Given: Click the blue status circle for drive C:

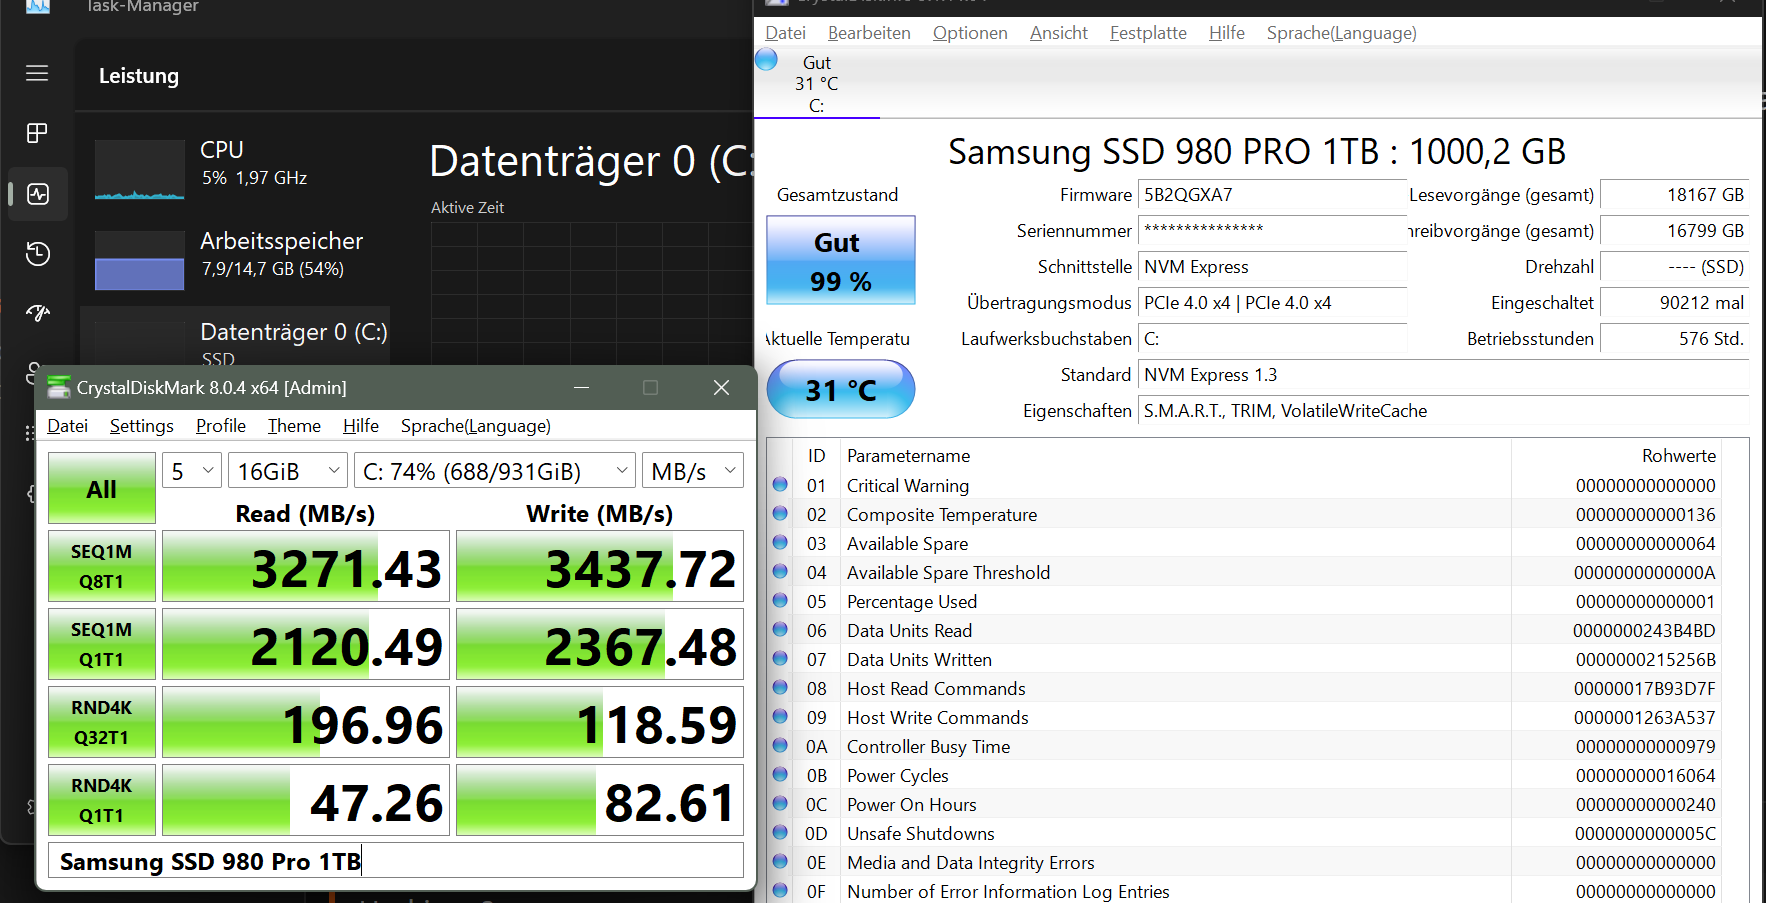Looking at the screenshot, I should [767, 59].
